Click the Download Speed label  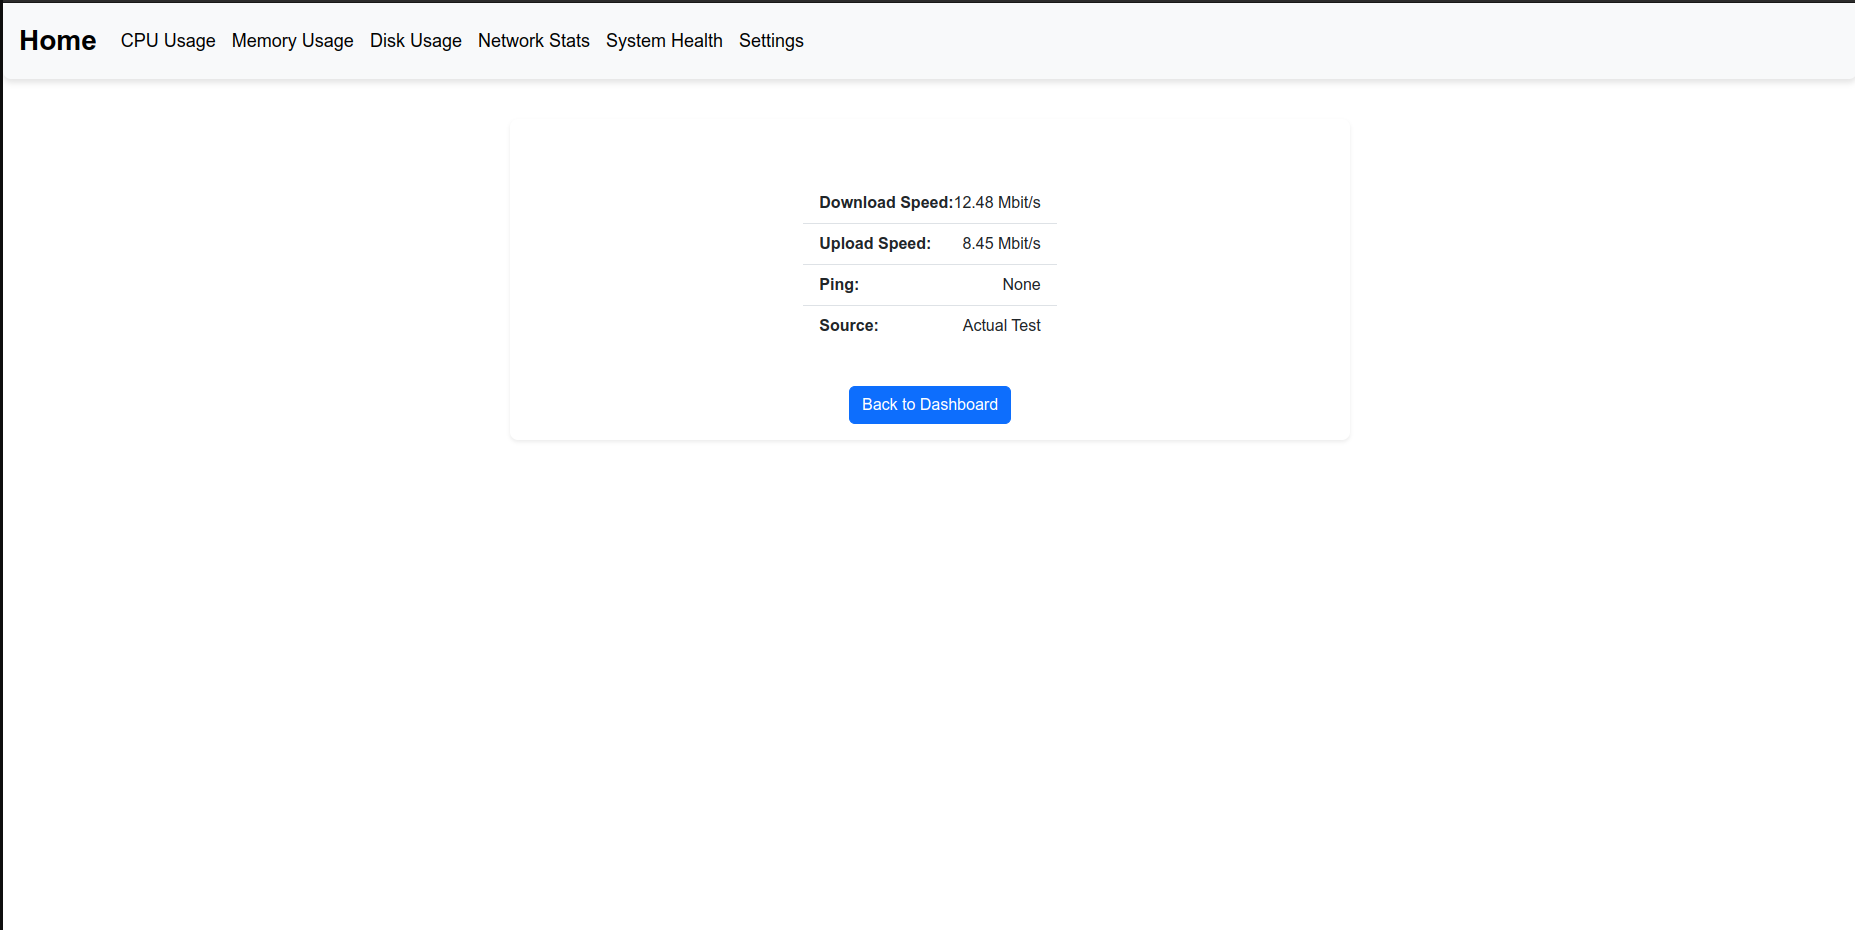886,203
